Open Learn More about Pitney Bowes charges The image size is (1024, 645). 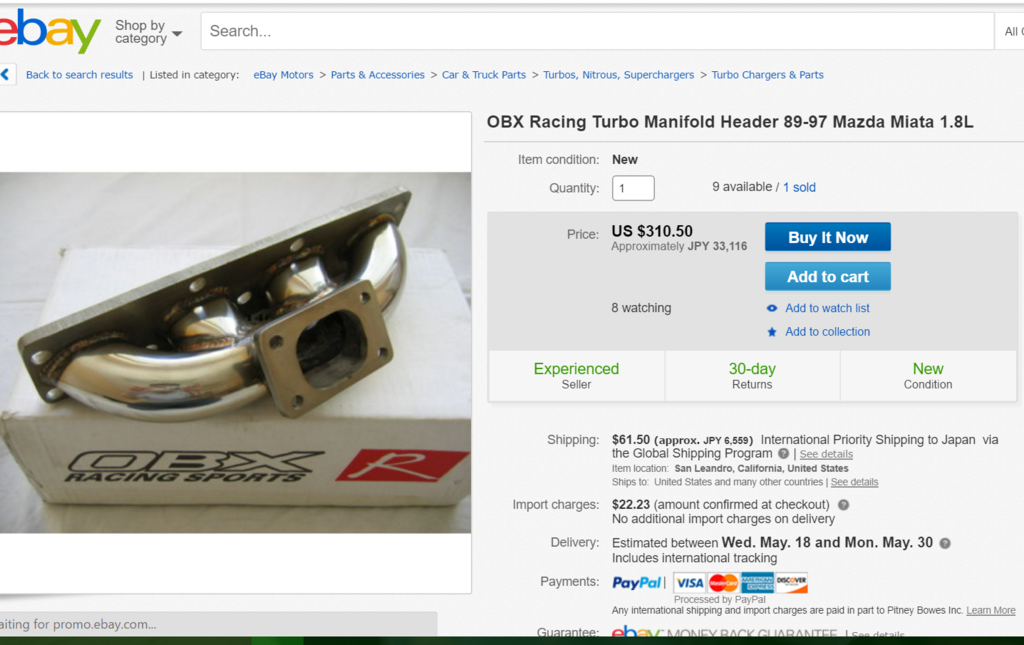991,610
